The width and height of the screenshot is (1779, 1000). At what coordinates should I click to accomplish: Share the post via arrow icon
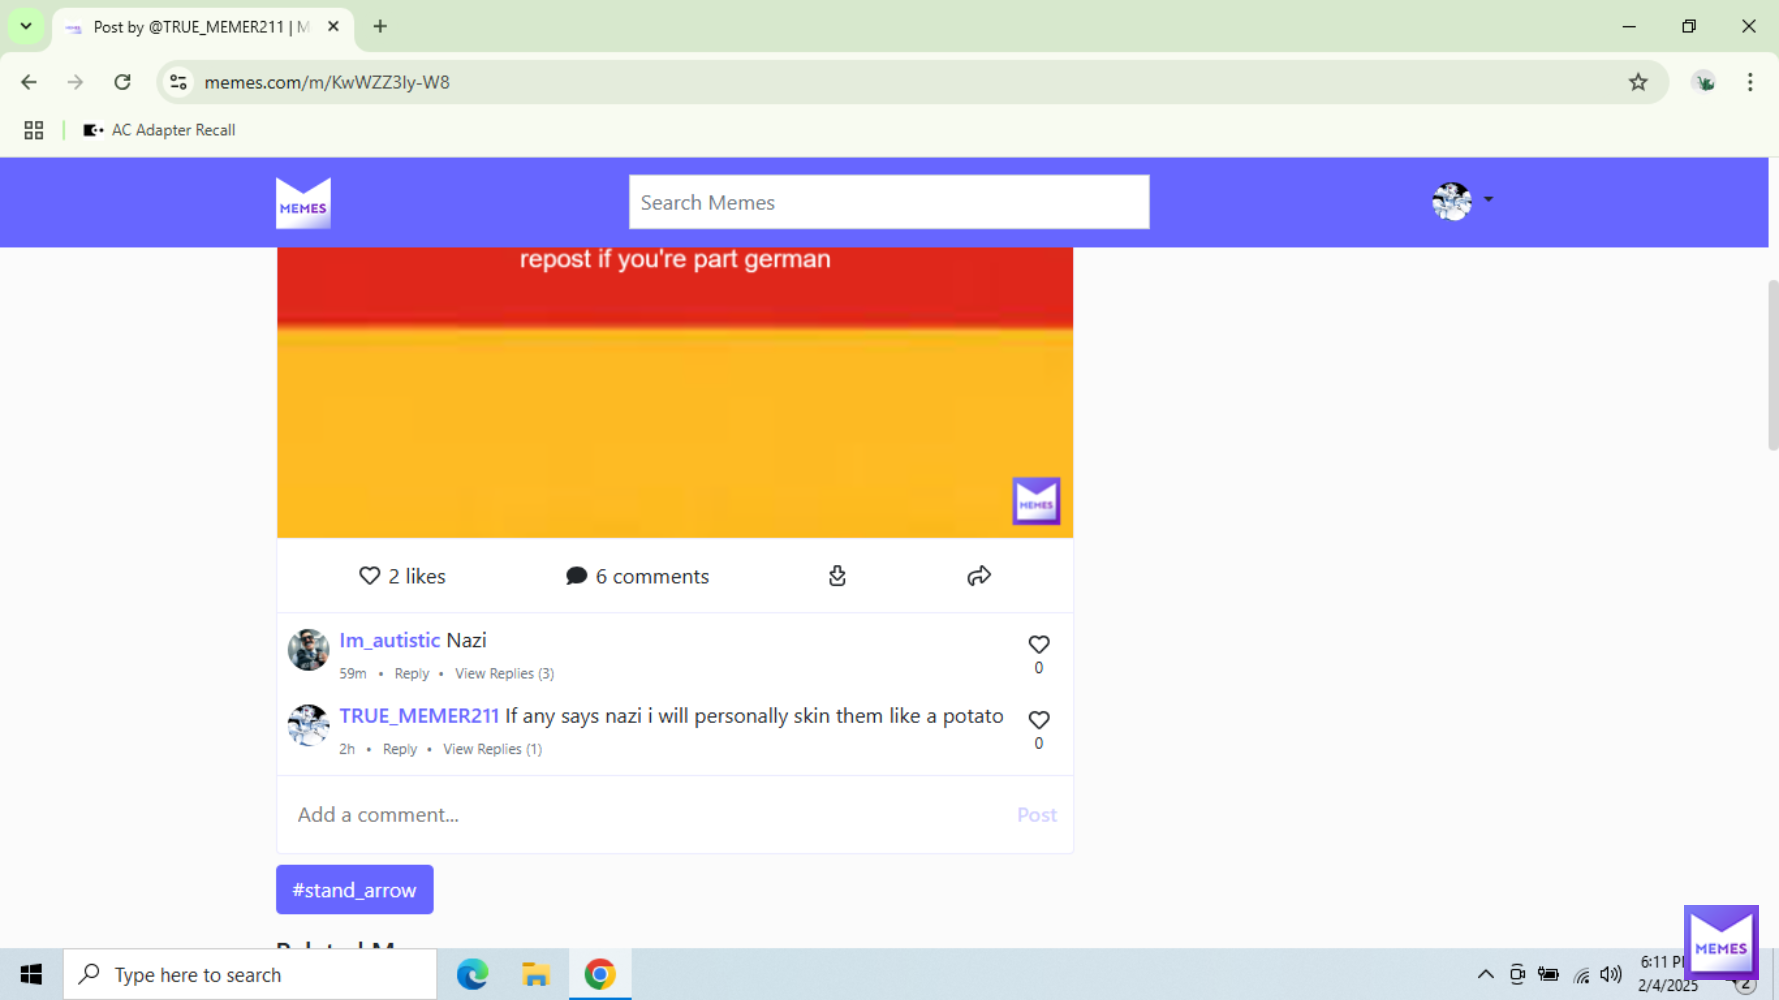[x=979, y=576]
